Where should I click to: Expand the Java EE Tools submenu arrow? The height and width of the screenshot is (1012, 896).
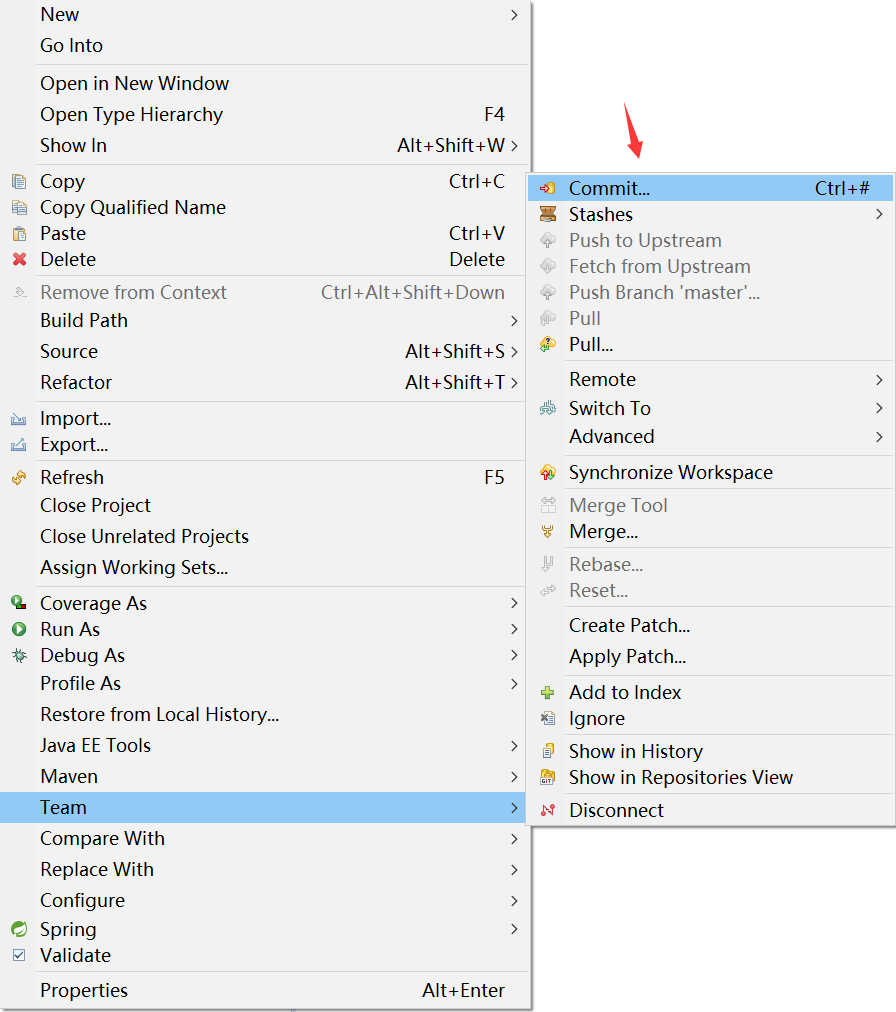click(x=514, y=746)
